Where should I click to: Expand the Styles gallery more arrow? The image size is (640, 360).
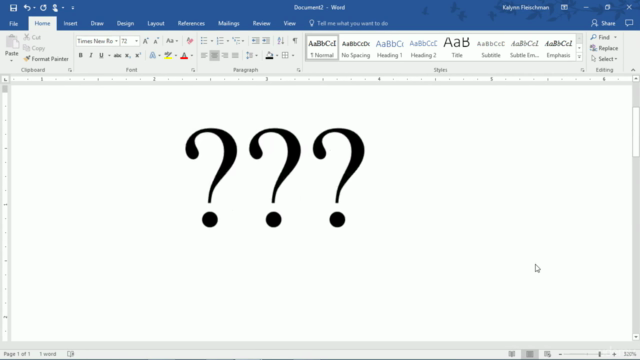pos(579,57)
